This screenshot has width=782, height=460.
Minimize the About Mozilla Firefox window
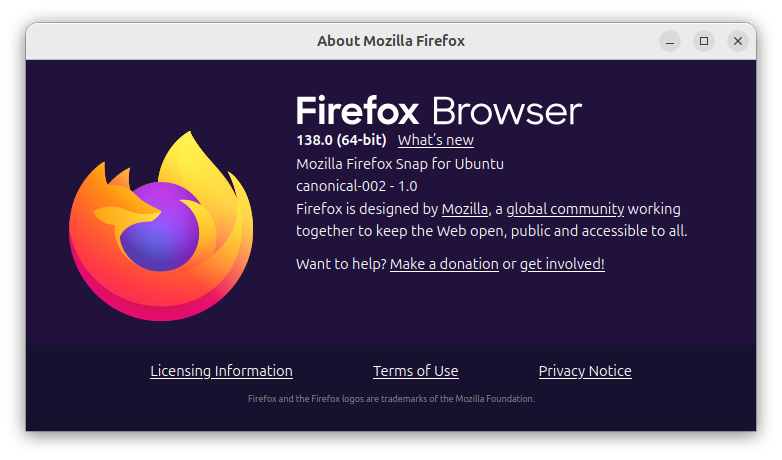[670, 41]
